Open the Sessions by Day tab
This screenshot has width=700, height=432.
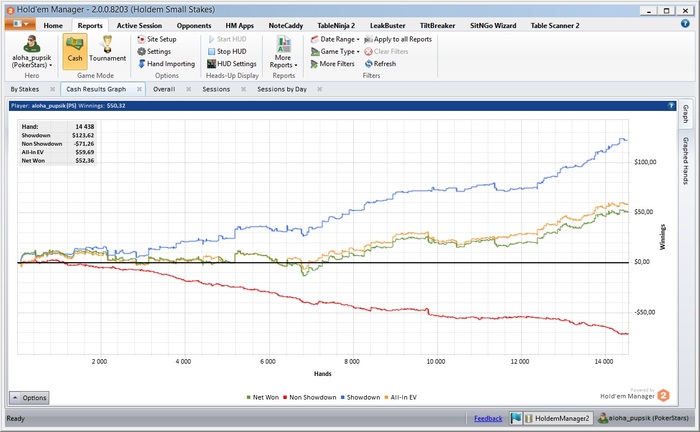[281, 89]
